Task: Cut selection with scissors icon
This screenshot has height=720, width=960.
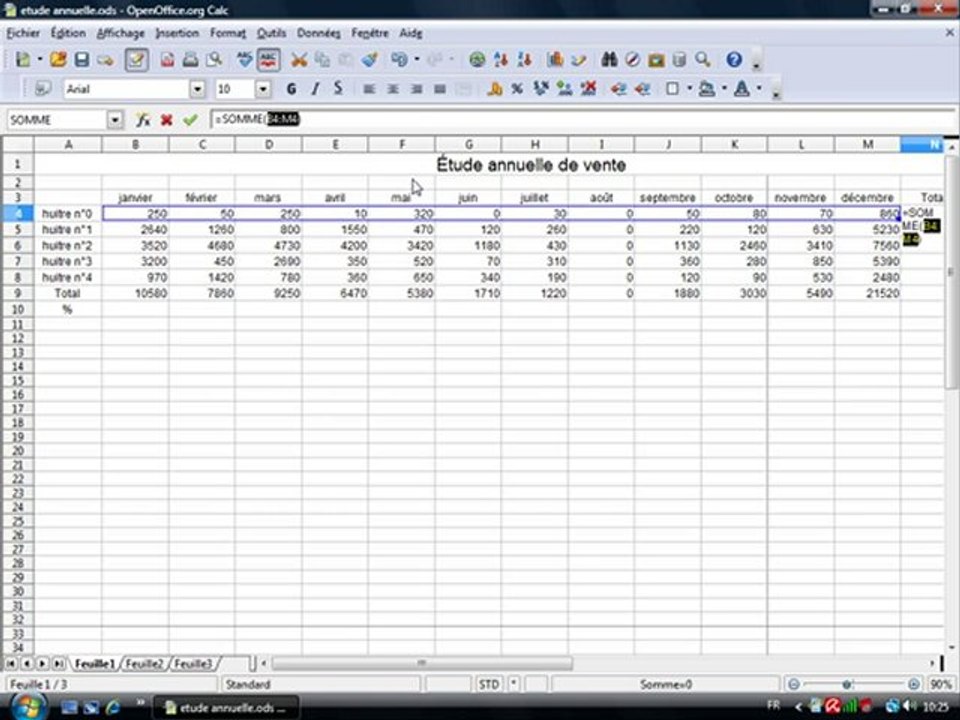Action: click(299, 59)
